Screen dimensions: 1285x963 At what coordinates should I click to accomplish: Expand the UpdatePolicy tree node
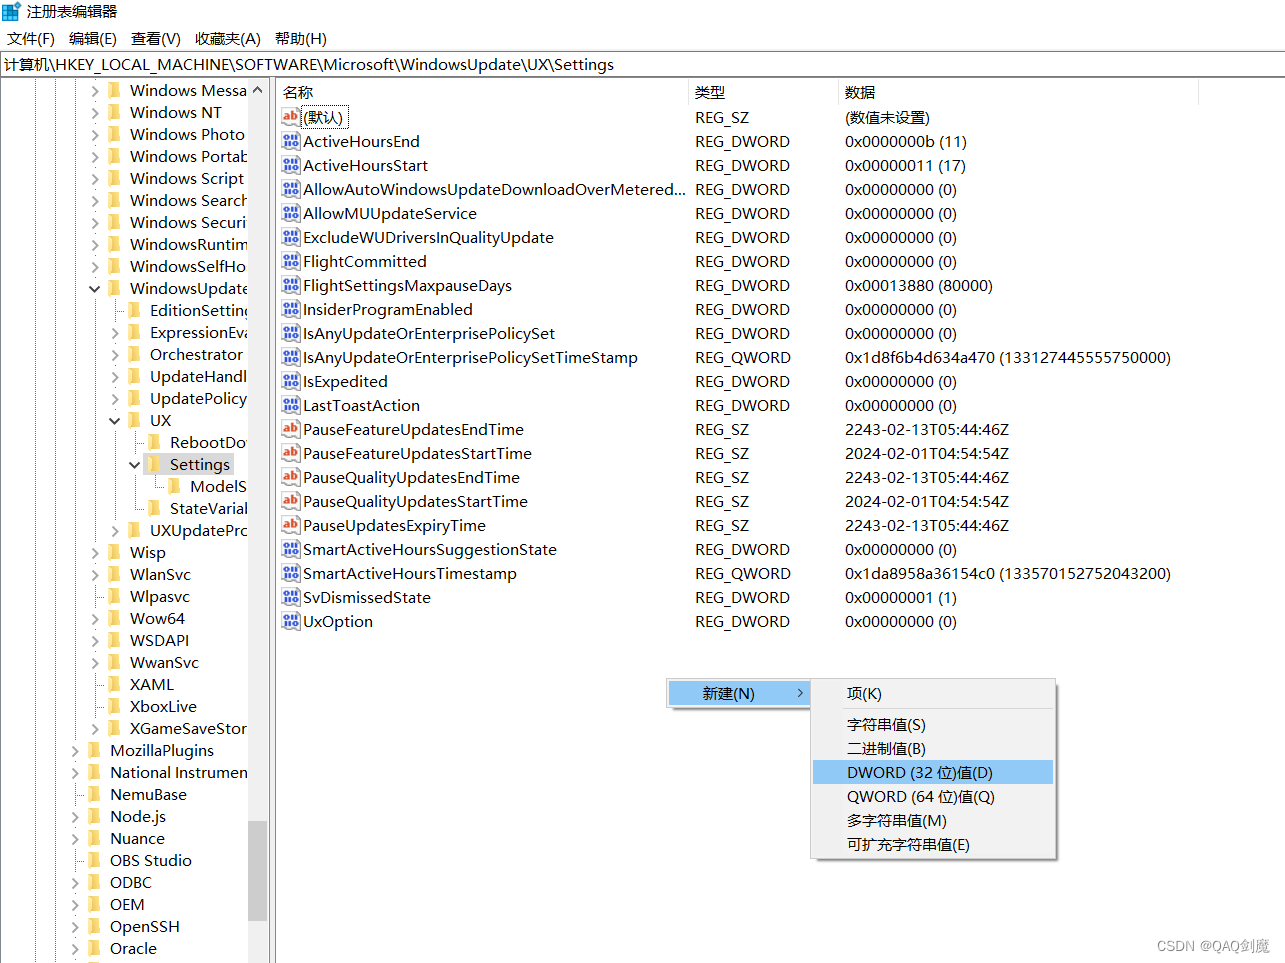click(x=115, y=398)
